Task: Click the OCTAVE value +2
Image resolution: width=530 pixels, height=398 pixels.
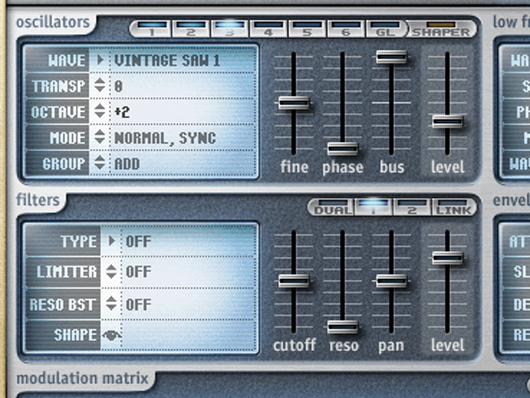Action: (122, 112)
